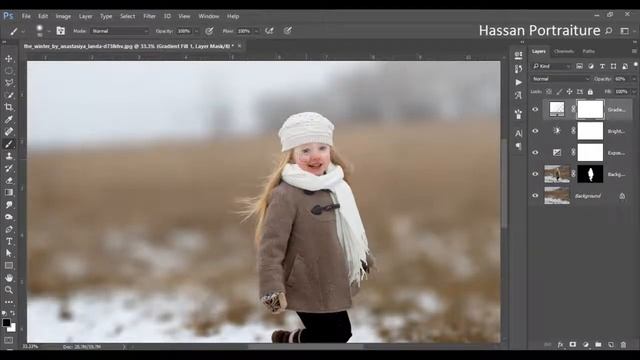The width and height of the screenshot is (640, 360).
Task: Open the Filter menu
Action: 149,16
